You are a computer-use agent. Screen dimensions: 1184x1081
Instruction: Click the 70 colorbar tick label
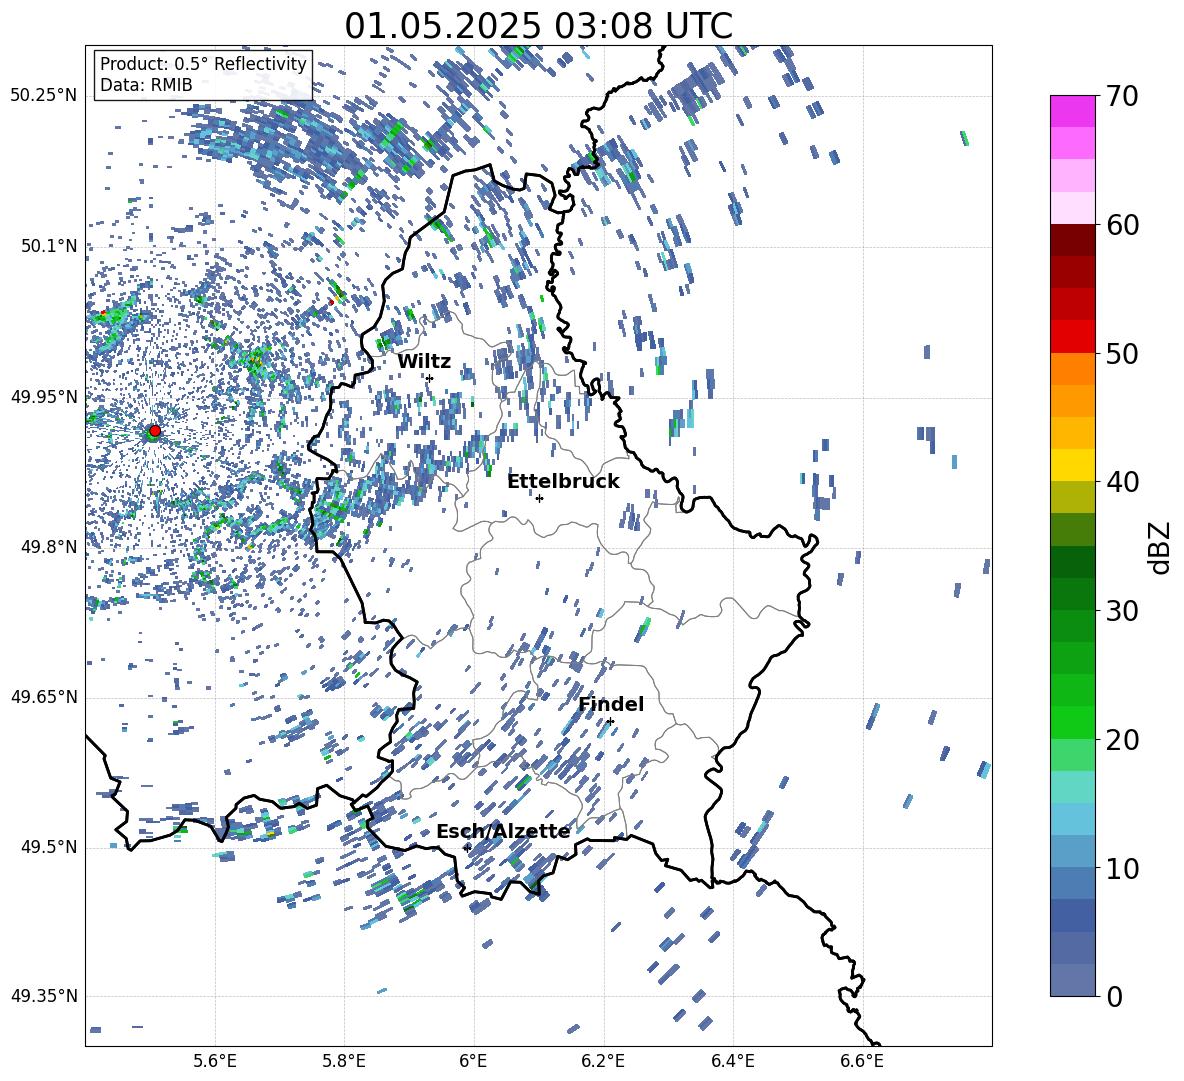click(1122, 97)
